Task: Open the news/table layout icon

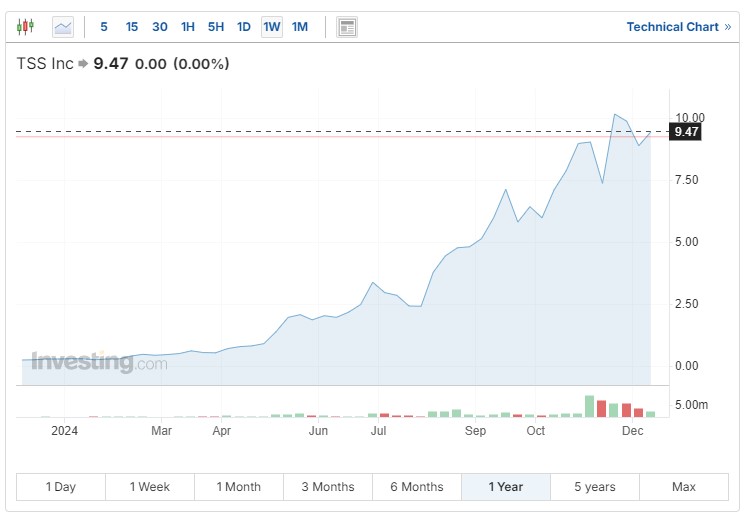Action: click(x=347, y=27)
